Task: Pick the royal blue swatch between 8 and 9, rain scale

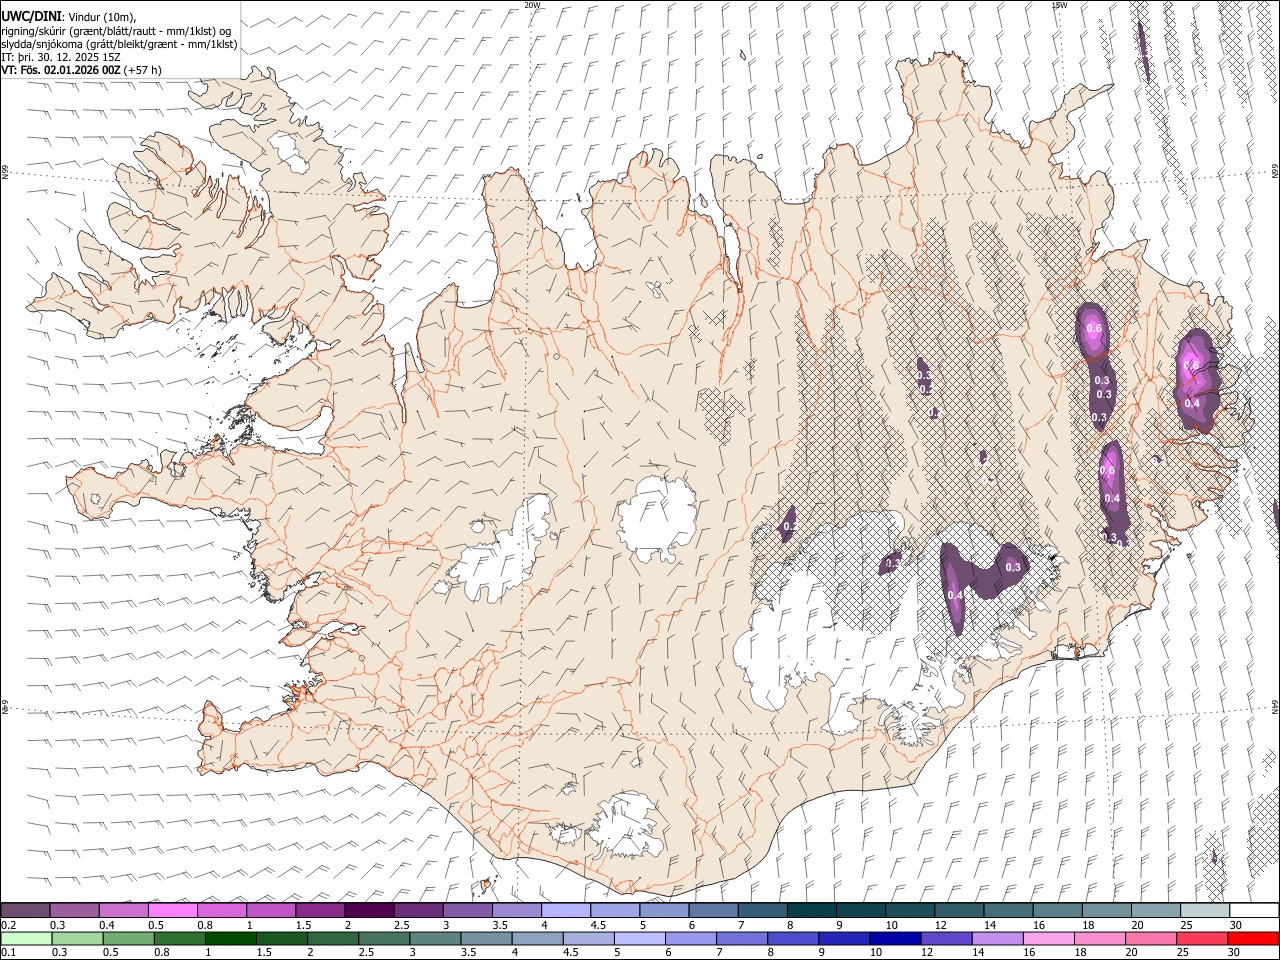Action: coord(792,938)
